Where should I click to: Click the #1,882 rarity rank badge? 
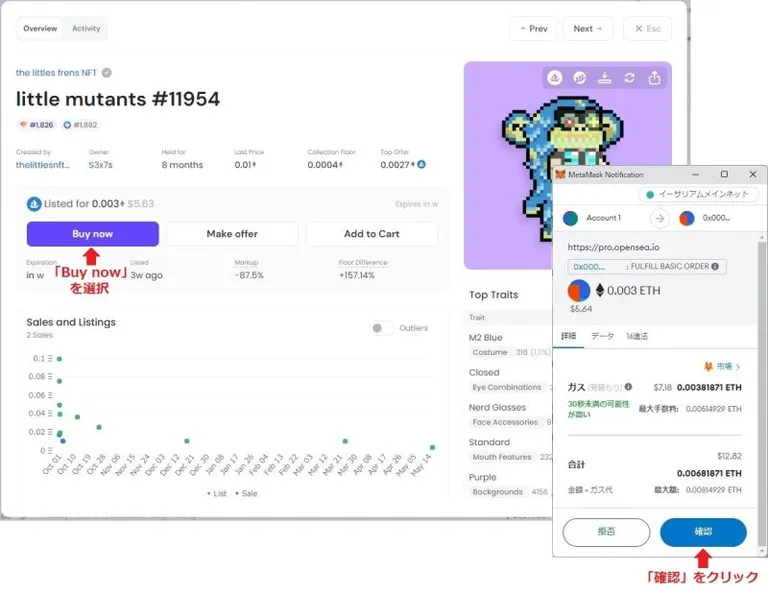(80, 125)
